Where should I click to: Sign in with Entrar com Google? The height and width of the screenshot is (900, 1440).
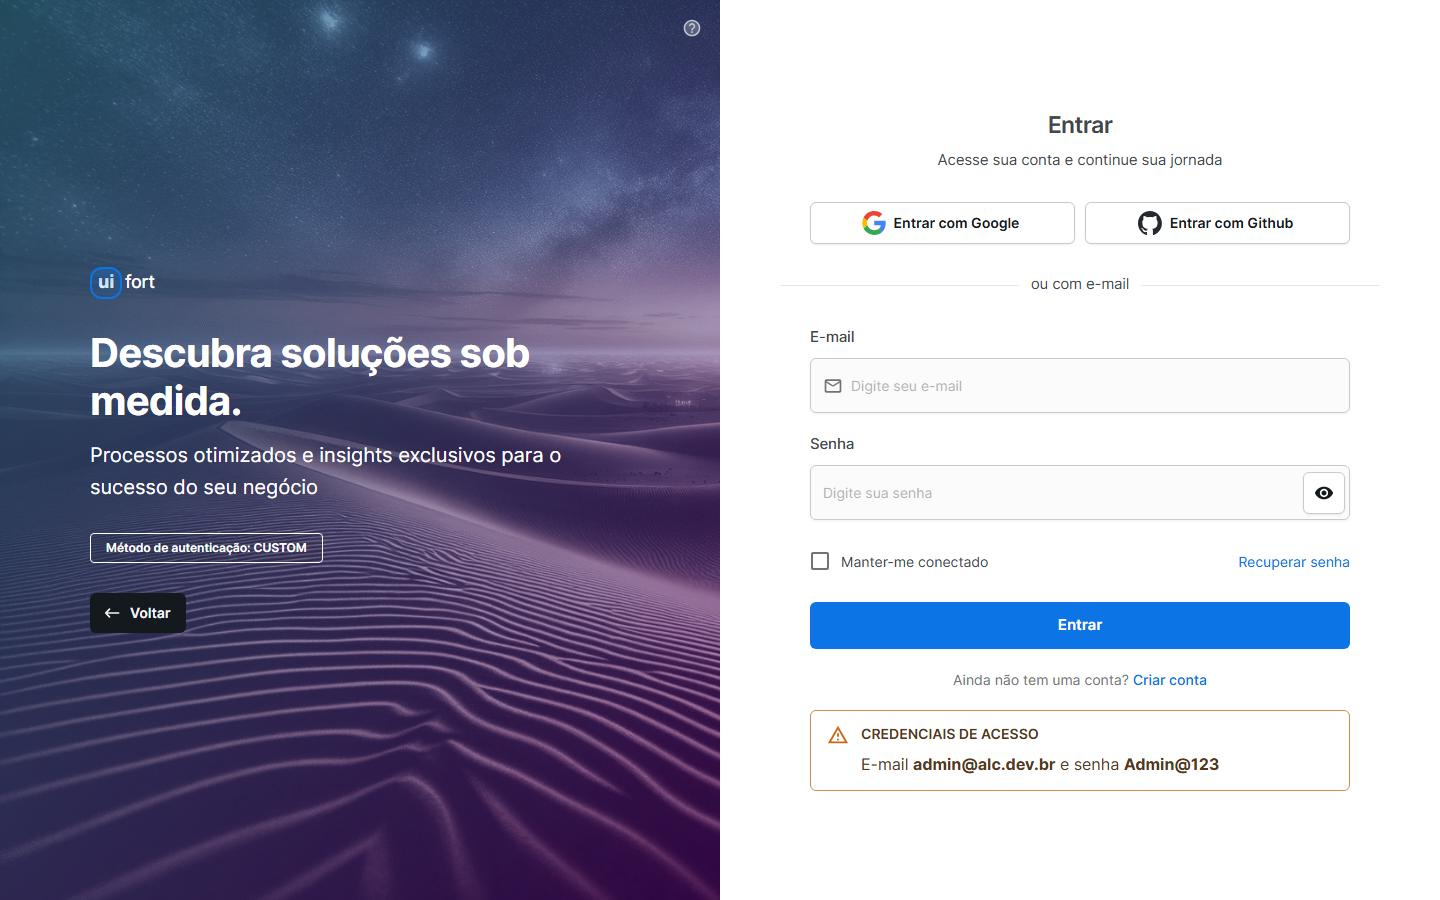coord(942,223)
